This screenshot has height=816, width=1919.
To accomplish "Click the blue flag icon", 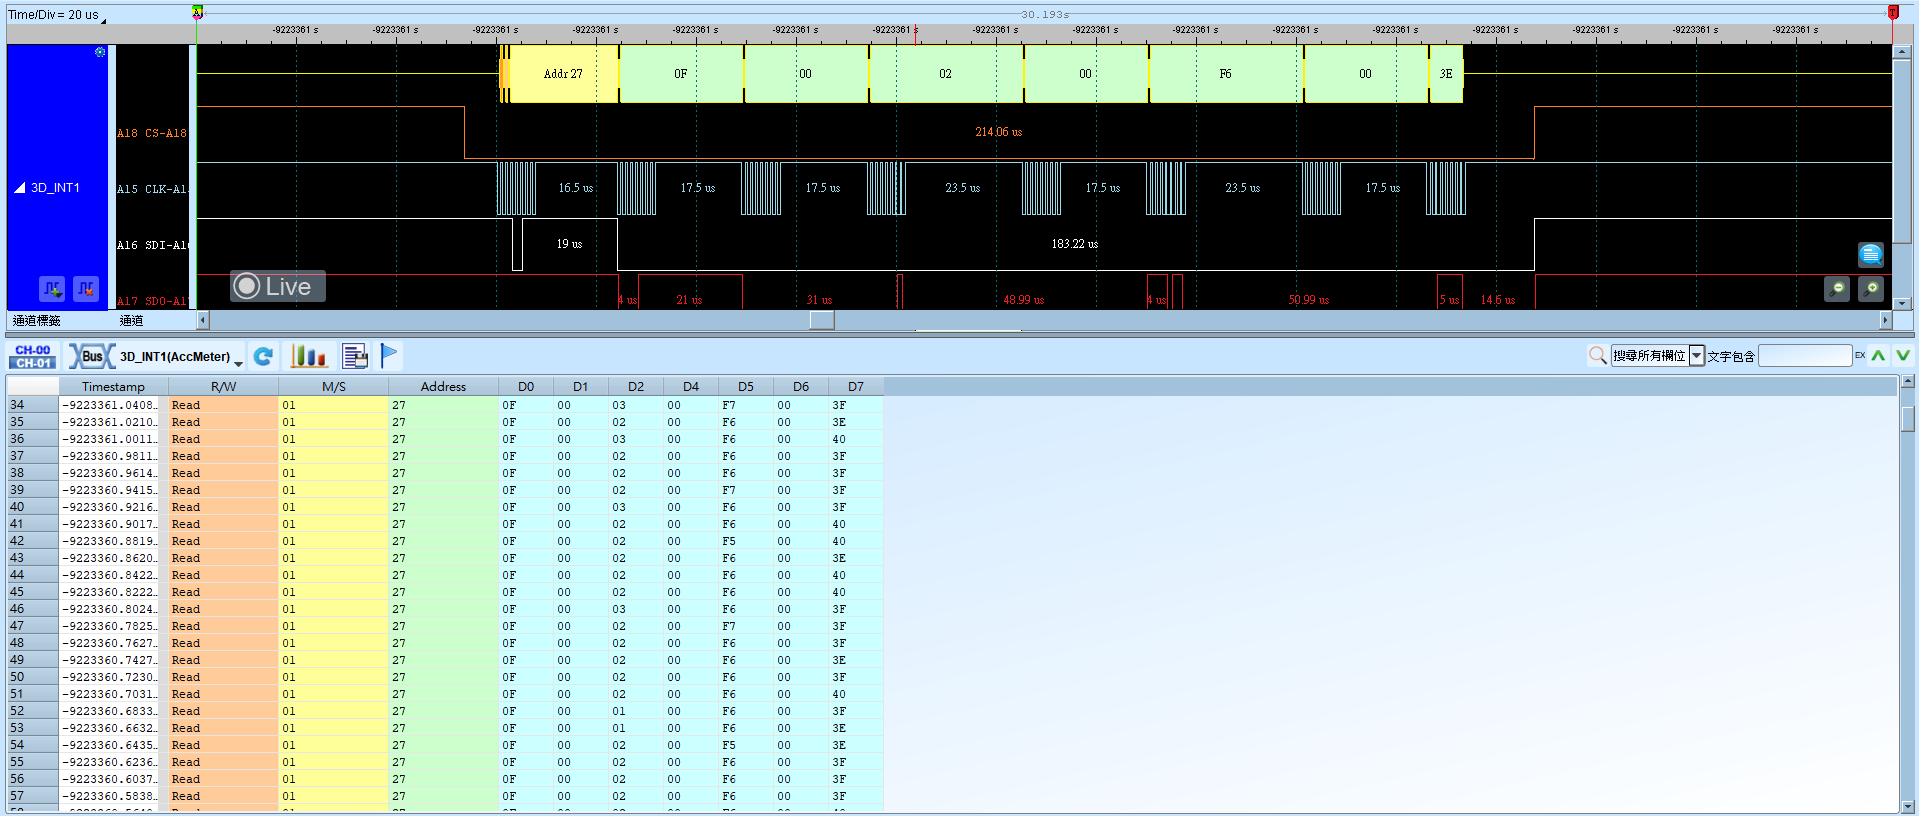I will (389, 356).
